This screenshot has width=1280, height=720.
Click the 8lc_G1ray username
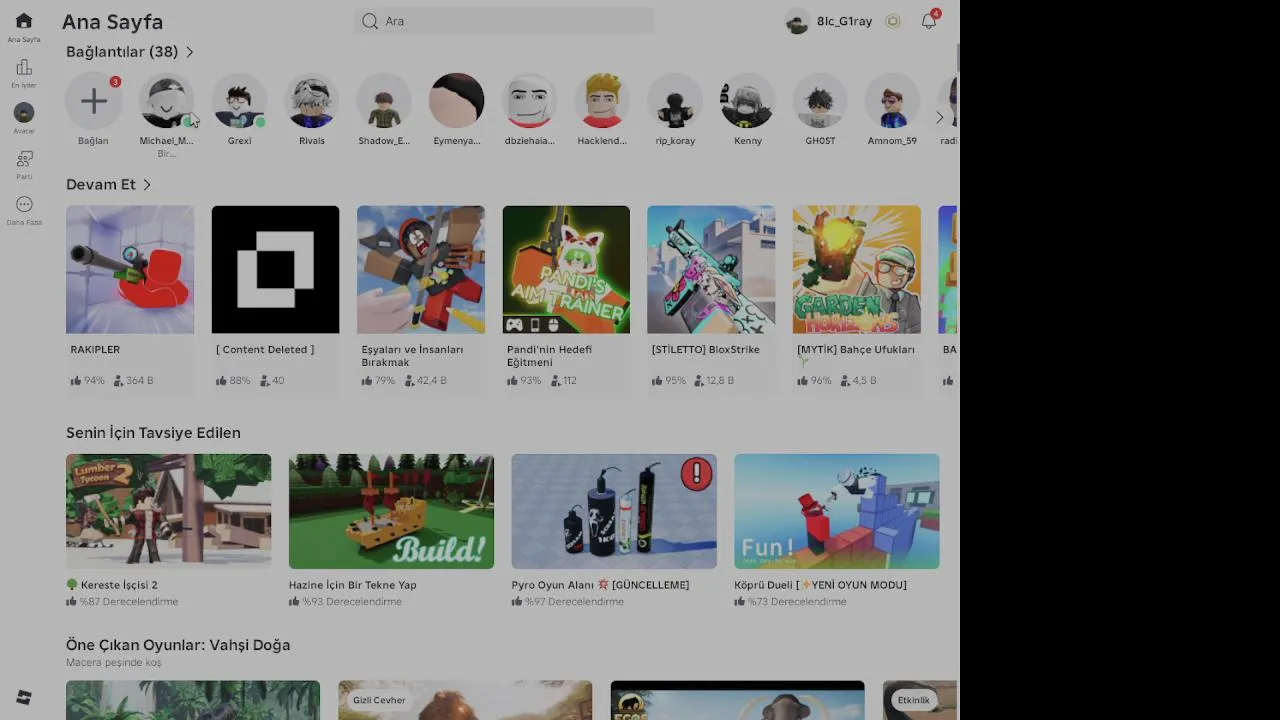844,21
